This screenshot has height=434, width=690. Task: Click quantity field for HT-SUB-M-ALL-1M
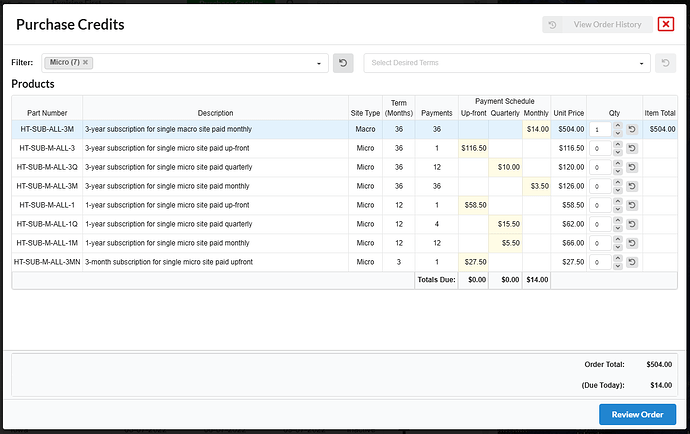600,243
